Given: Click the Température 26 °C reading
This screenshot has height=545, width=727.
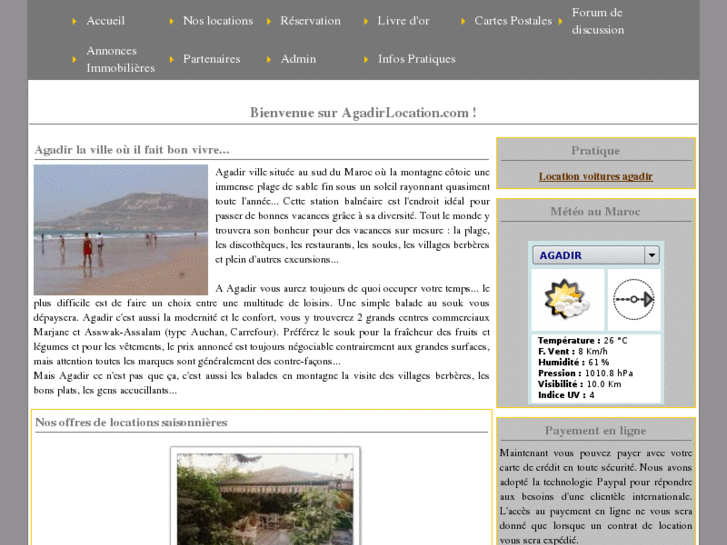Looking at the screenshot, I should pos(582,340).
